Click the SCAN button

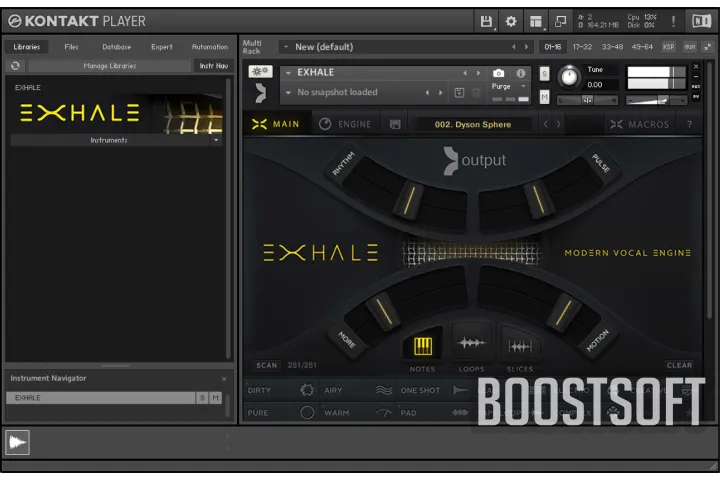266,366
